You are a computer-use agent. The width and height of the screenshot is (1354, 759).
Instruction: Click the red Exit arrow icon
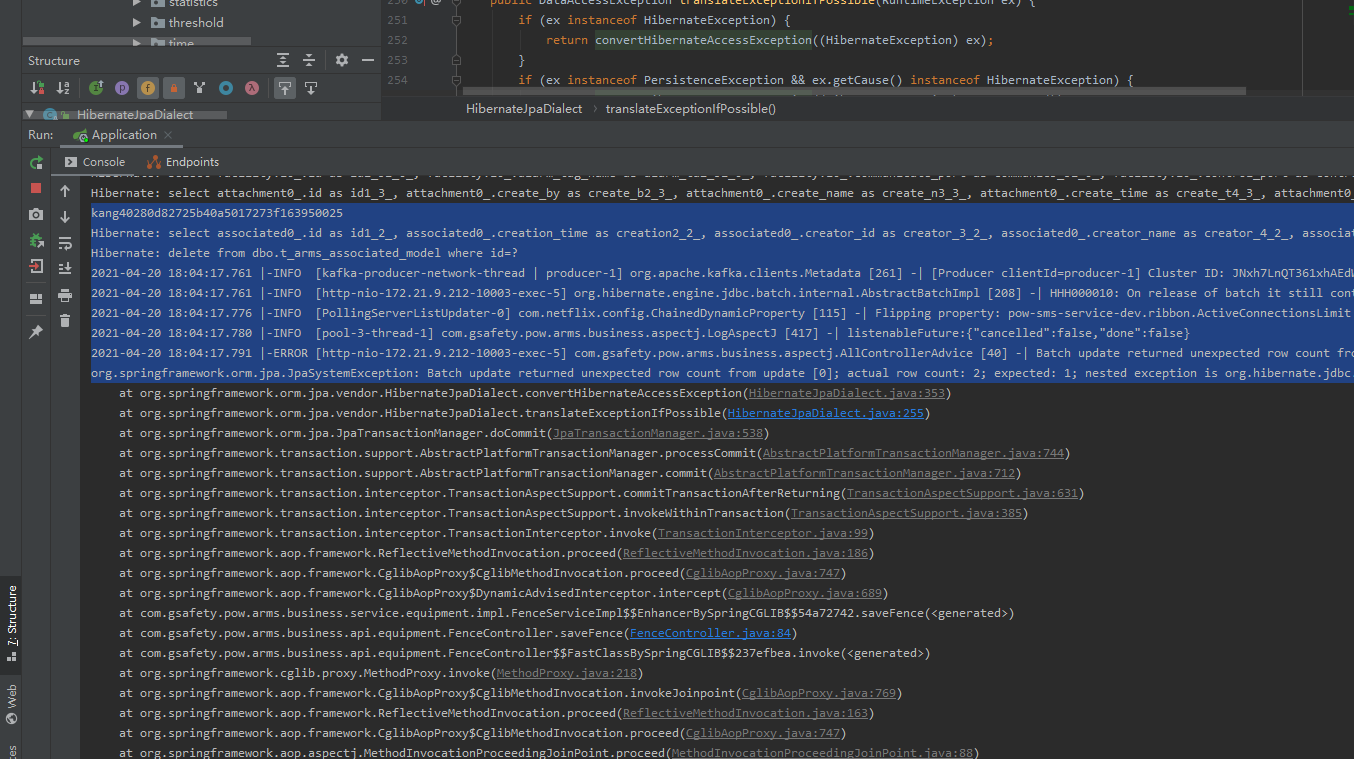[x=36, y=266]
